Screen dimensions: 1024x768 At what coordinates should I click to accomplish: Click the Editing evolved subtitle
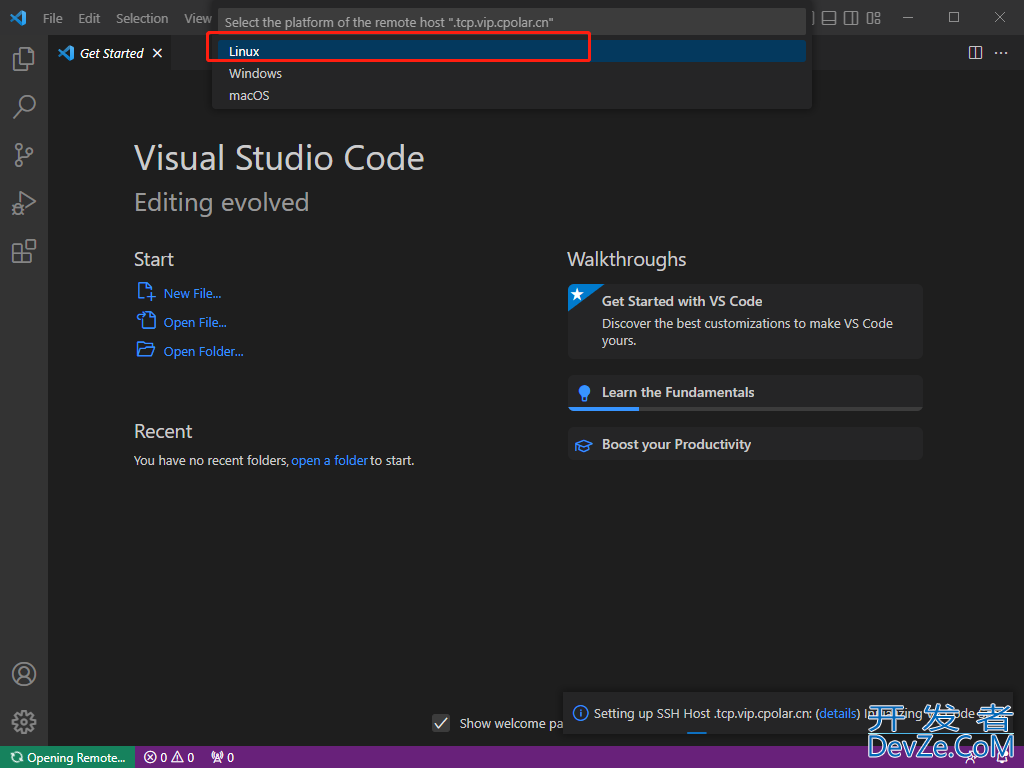221,202
